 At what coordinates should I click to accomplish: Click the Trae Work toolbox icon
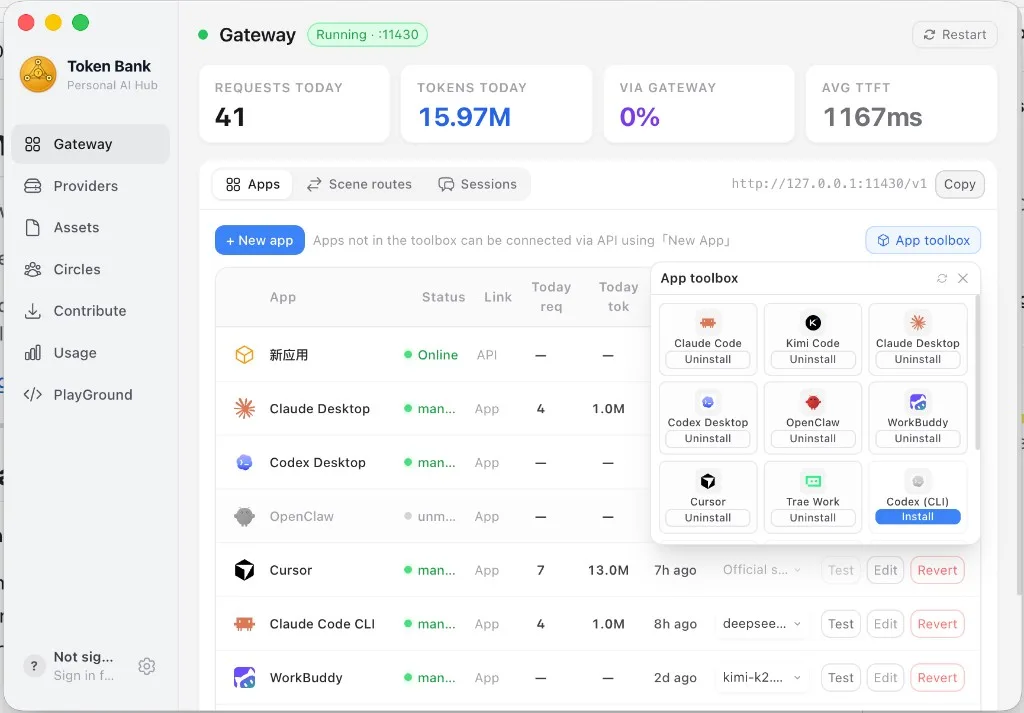point(812,481)
